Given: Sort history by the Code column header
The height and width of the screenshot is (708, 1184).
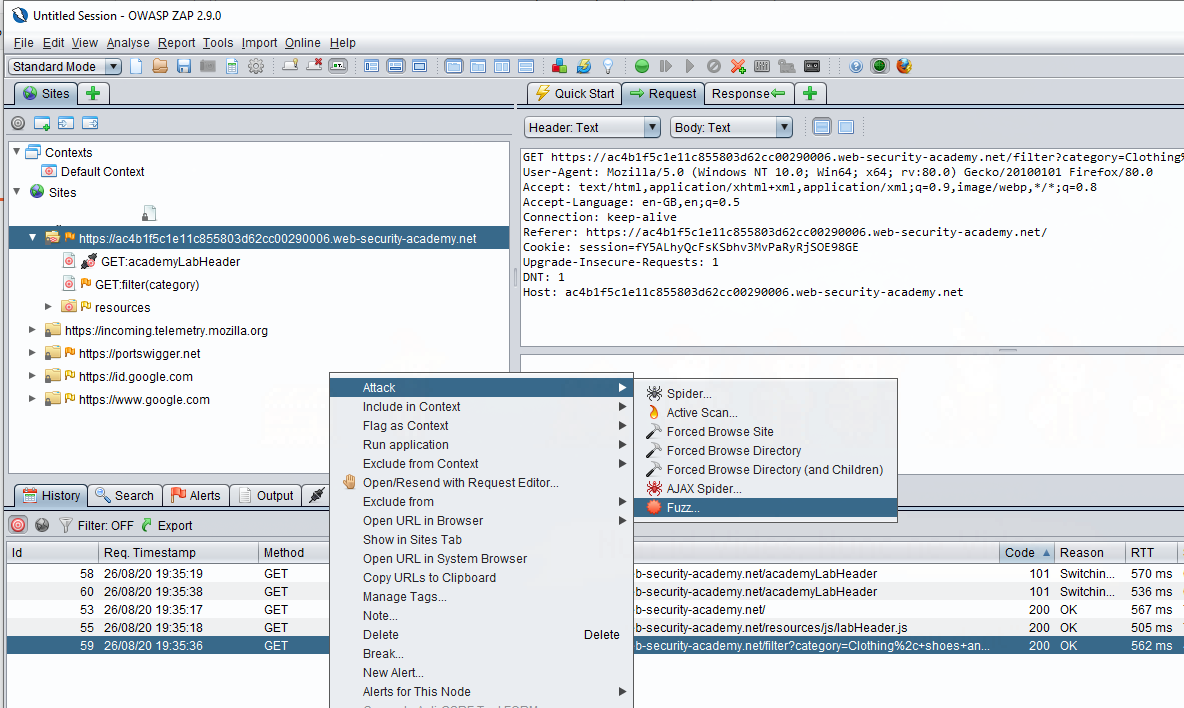Looking at the screenshot, I should coord(1026,553).
